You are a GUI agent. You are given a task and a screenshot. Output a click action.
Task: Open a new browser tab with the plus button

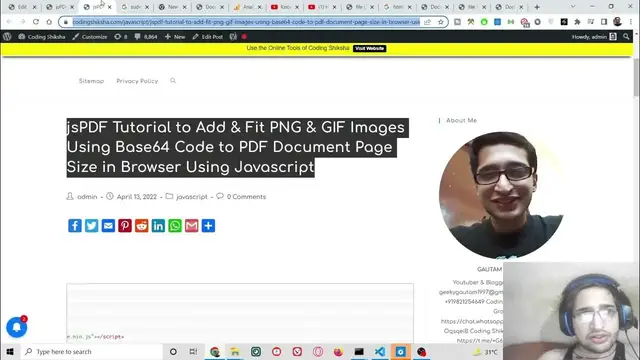(537, 7)
